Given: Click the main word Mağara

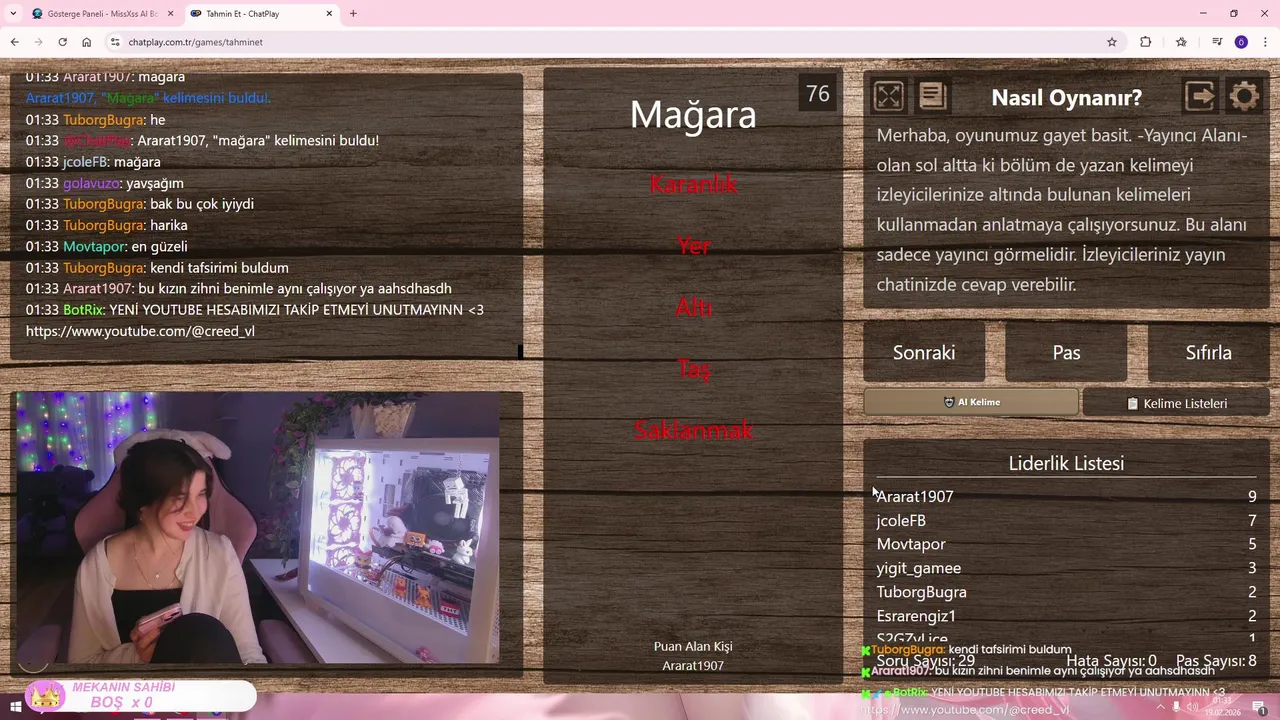Looking at the screenshot, I should point(693,114).
